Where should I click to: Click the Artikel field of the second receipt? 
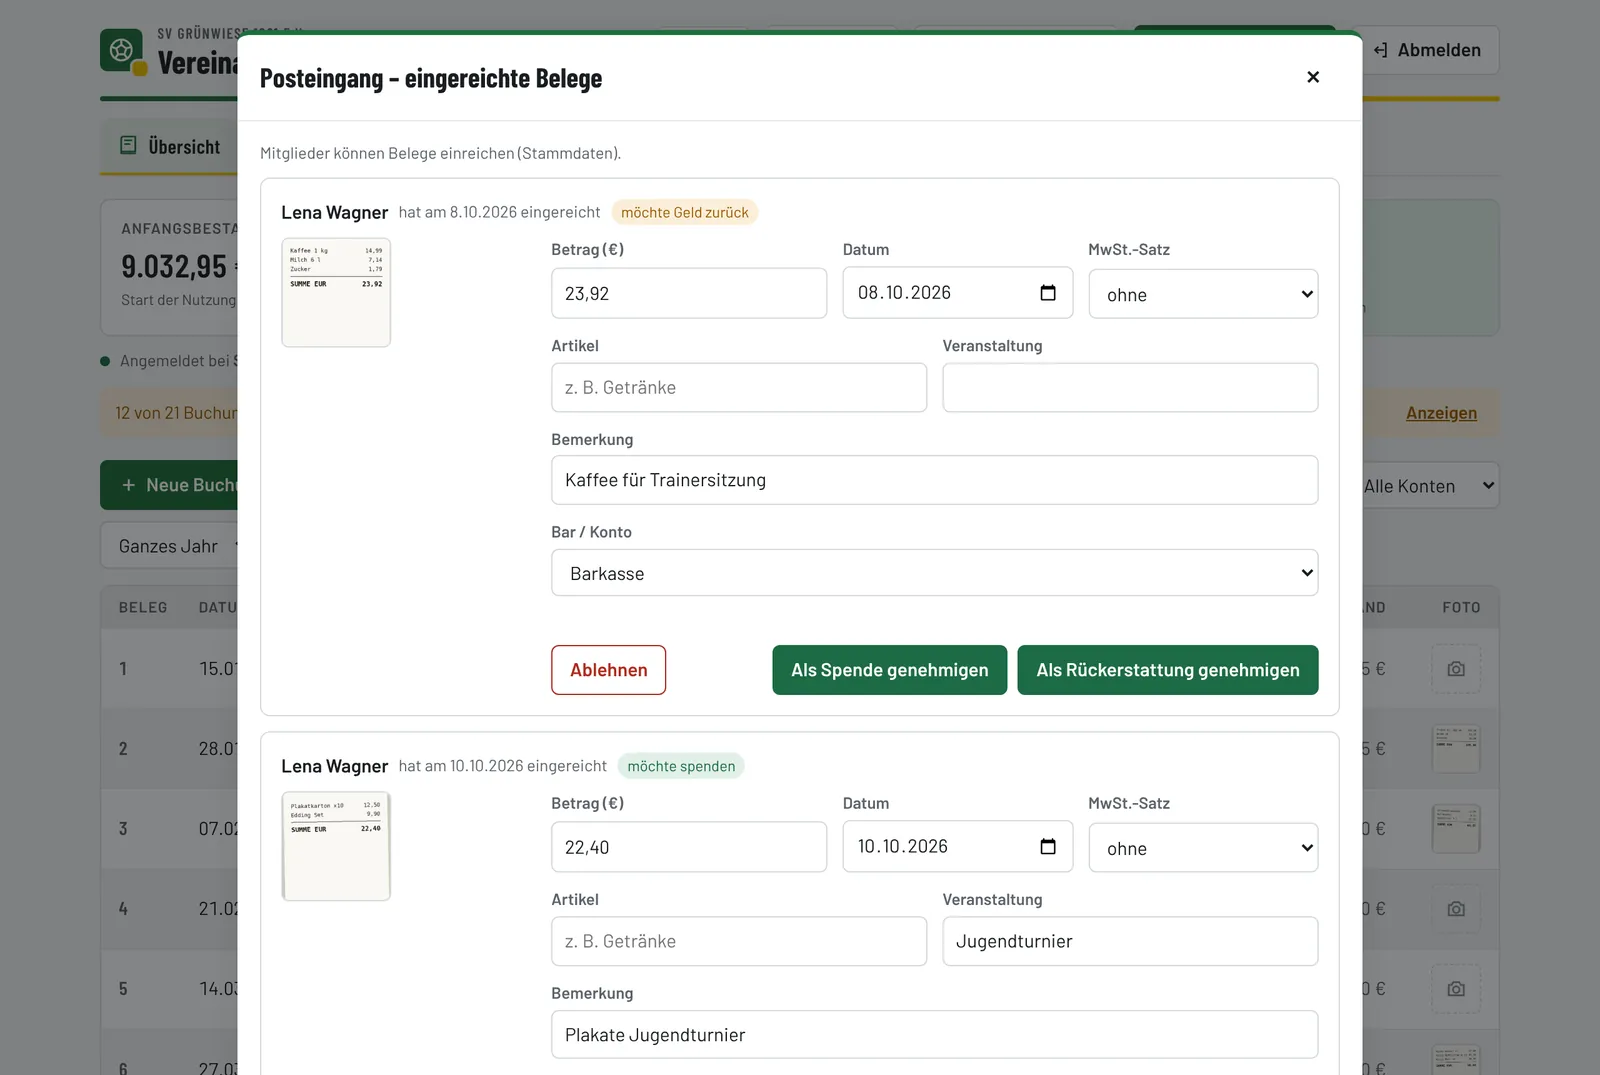[739, 941]
